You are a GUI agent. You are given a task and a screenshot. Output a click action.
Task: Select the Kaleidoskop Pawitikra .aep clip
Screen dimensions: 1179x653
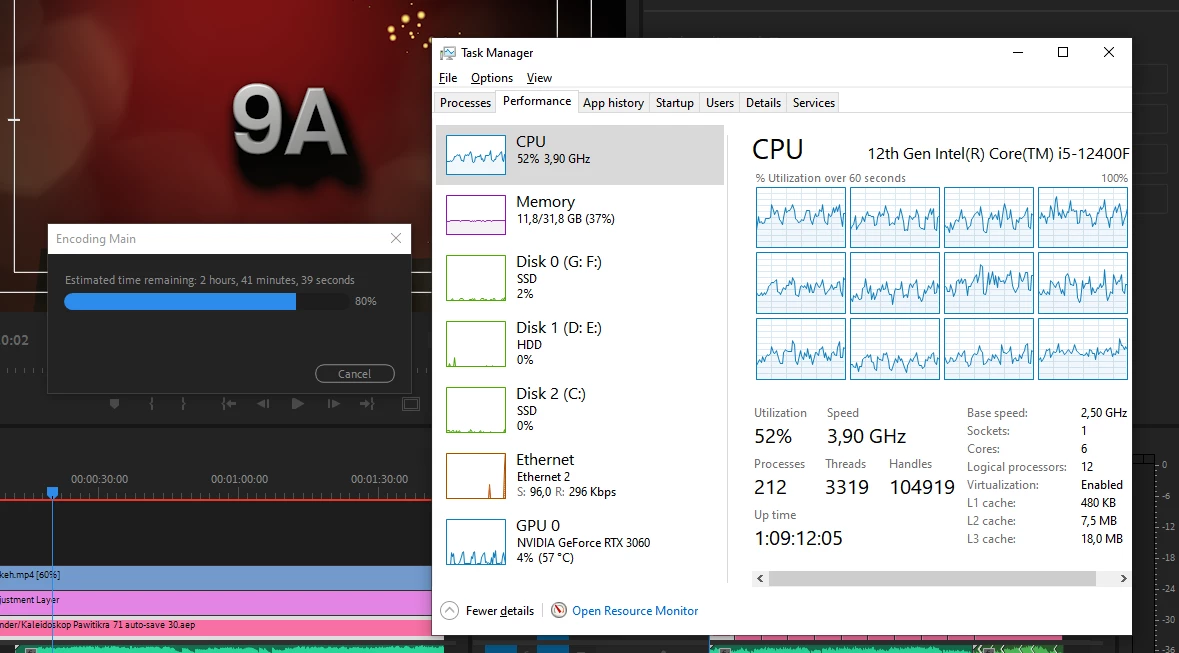click(216, 625)
